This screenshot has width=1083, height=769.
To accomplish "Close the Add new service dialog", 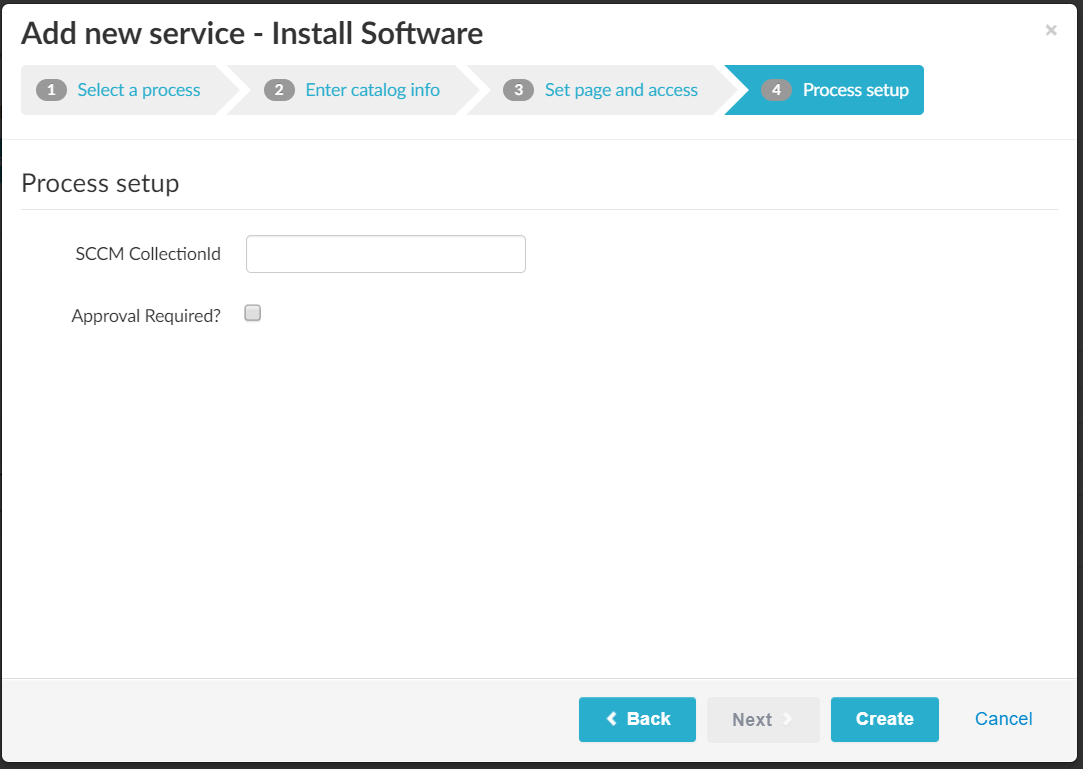I will coord(1050,31).
